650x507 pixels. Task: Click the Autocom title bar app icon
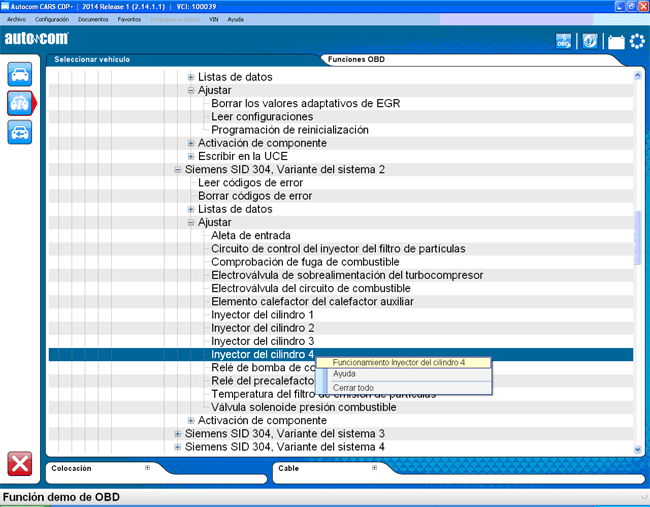coord(5,6)
